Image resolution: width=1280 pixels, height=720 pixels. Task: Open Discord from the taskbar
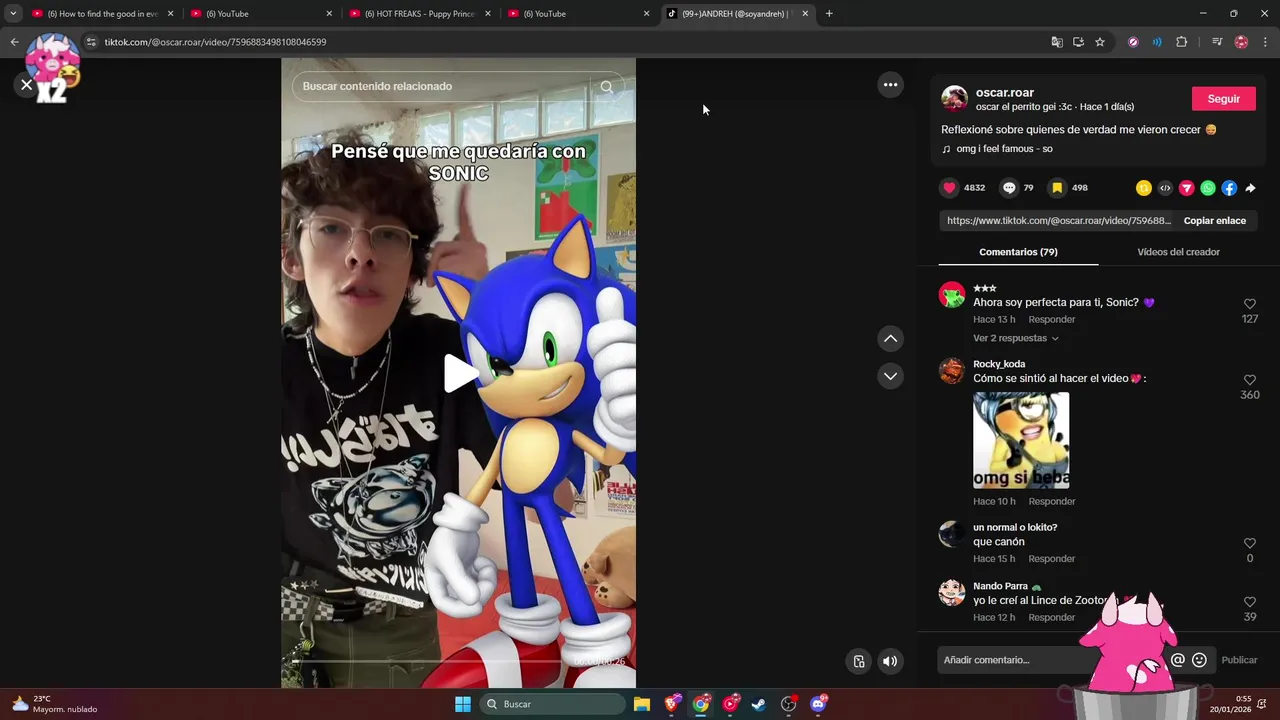[x=818, y=704]
